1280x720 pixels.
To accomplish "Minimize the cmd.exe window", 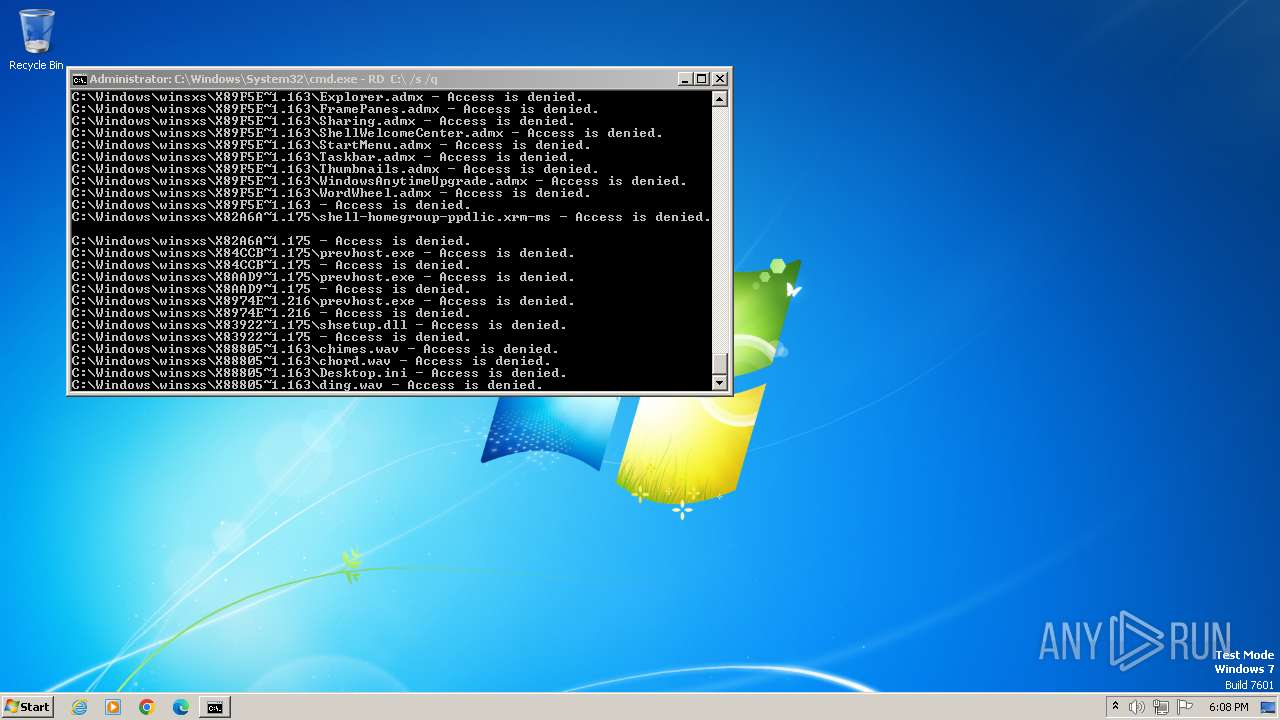I will point(685,79).
